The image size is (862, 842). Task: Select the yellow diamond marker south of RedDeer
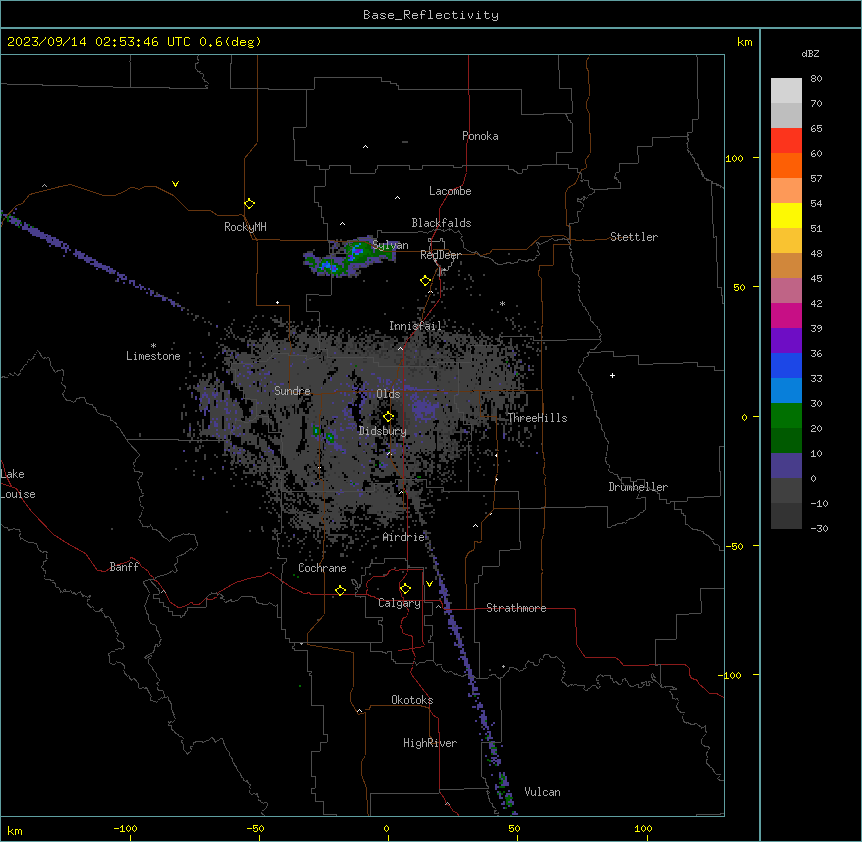click(x=426, y=281)
